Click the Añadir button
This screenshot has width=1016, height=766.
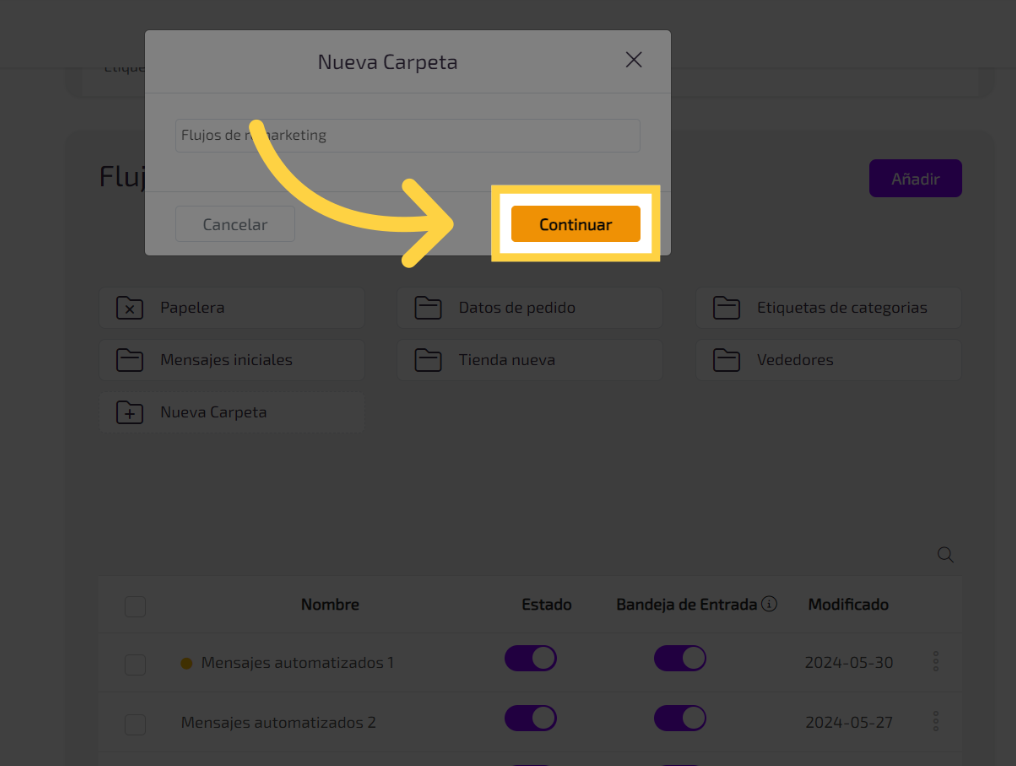(x=915, y=179)
